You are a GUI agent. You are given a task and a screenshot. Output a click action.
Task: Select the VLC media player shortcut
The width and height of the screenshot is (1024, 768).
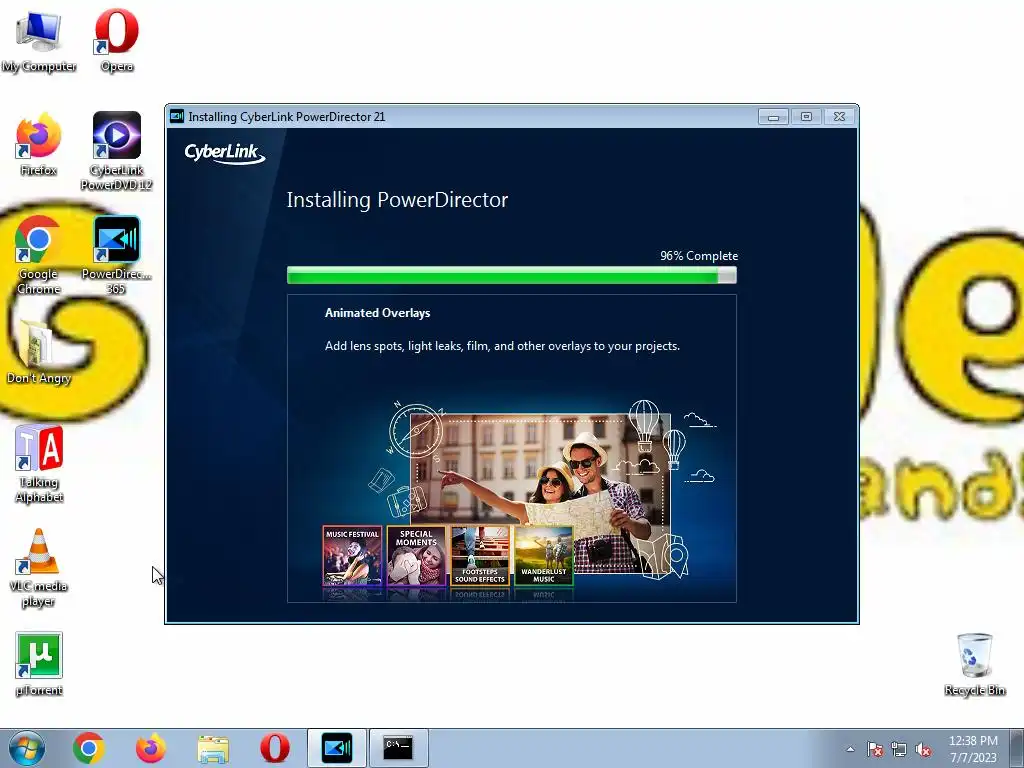(x=39, y=568)
